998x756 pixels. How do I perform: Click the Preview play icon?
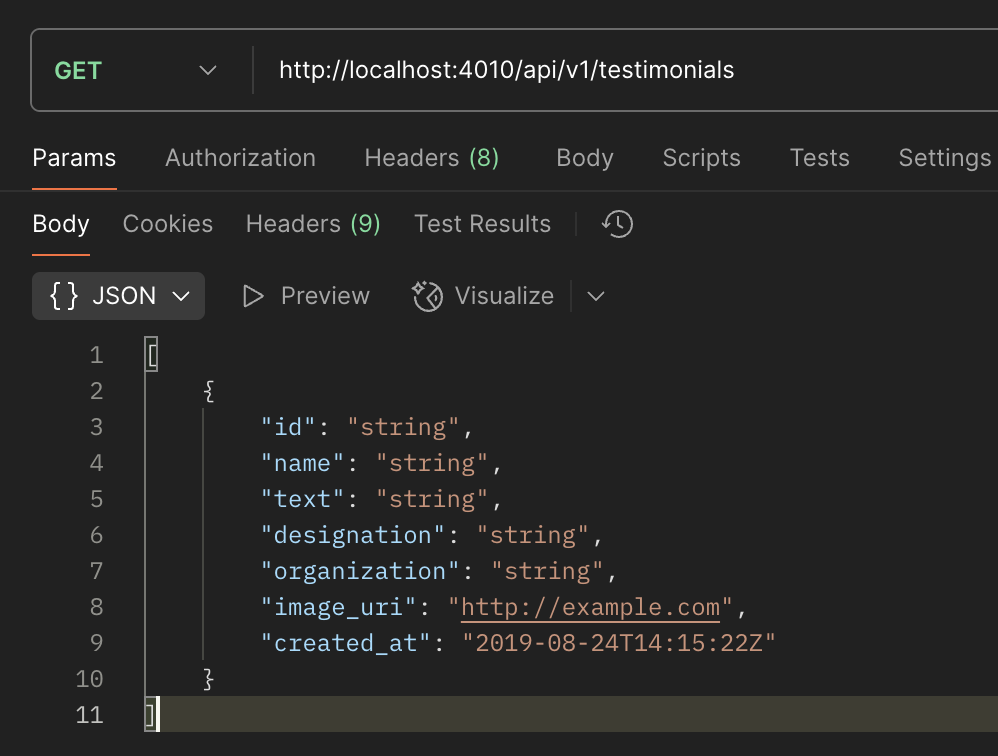pyautogui.click(x=254, y=296)
